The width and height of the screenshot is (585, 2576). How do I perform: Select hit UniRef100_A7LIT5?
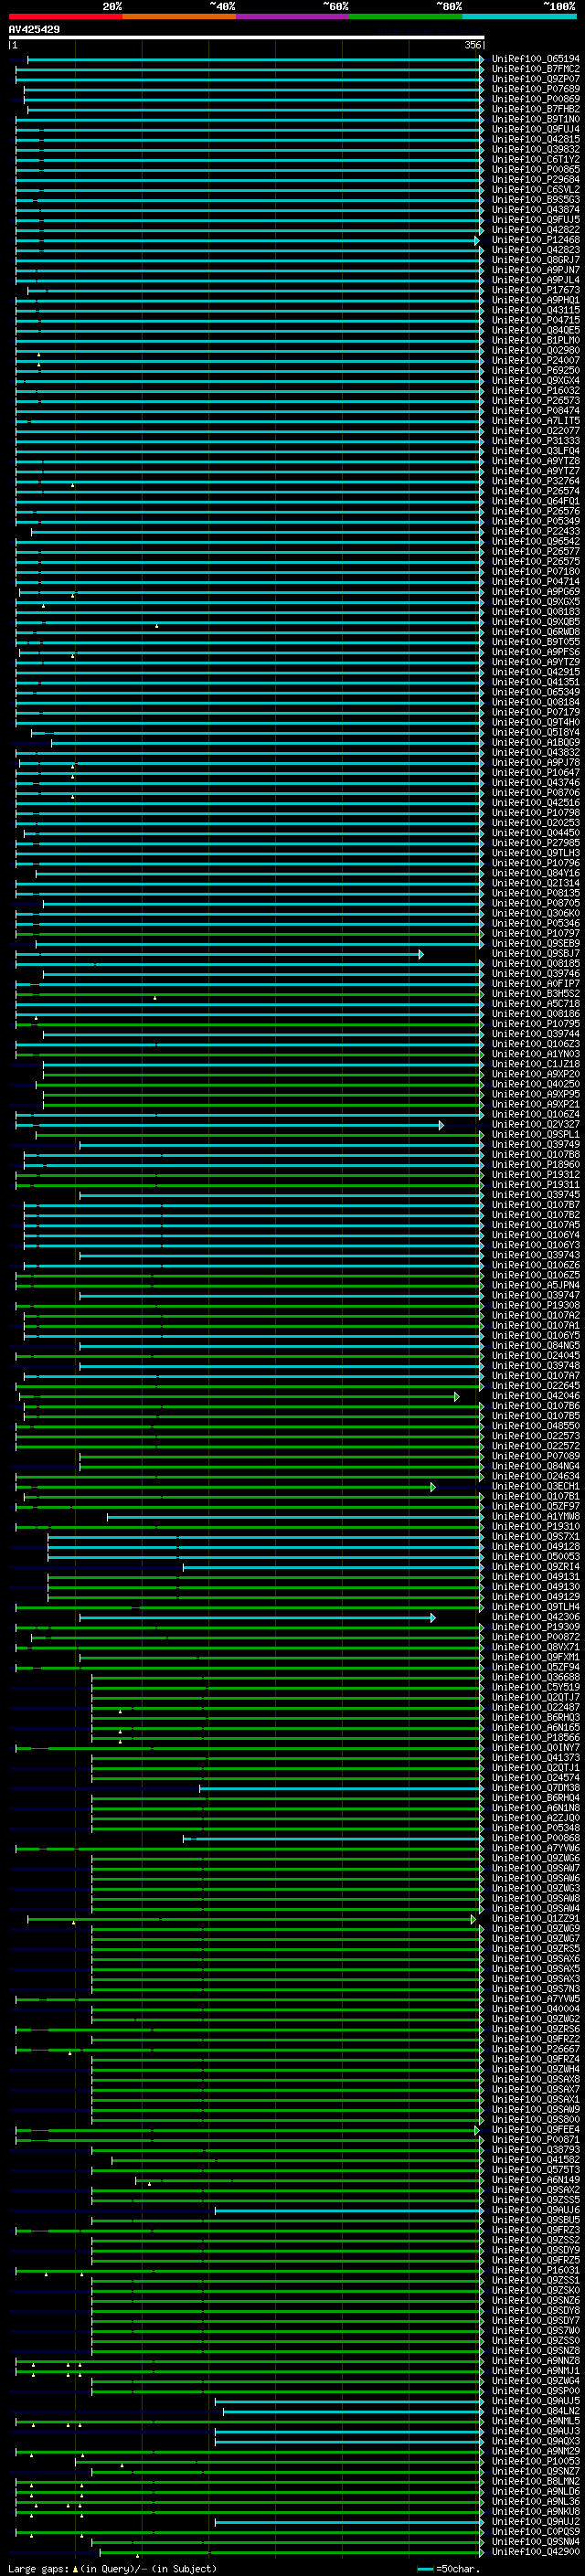click(536, 421)
